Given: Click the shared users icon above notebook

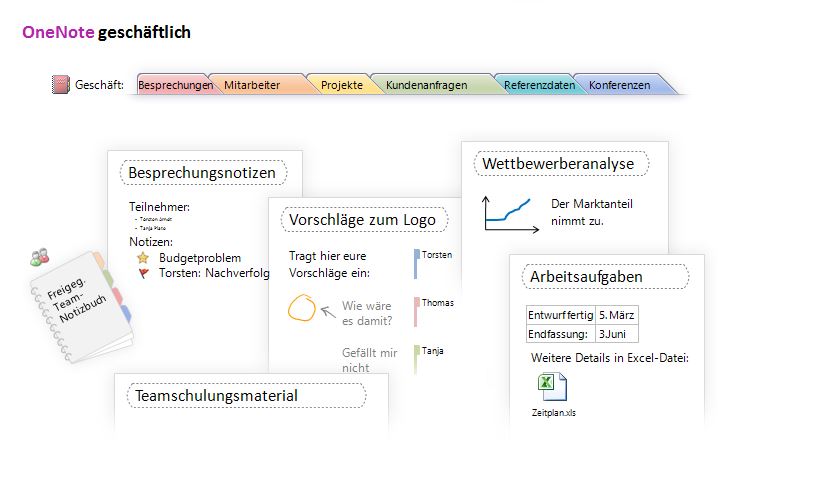Looking at the screenshot, I should (40, 257).
